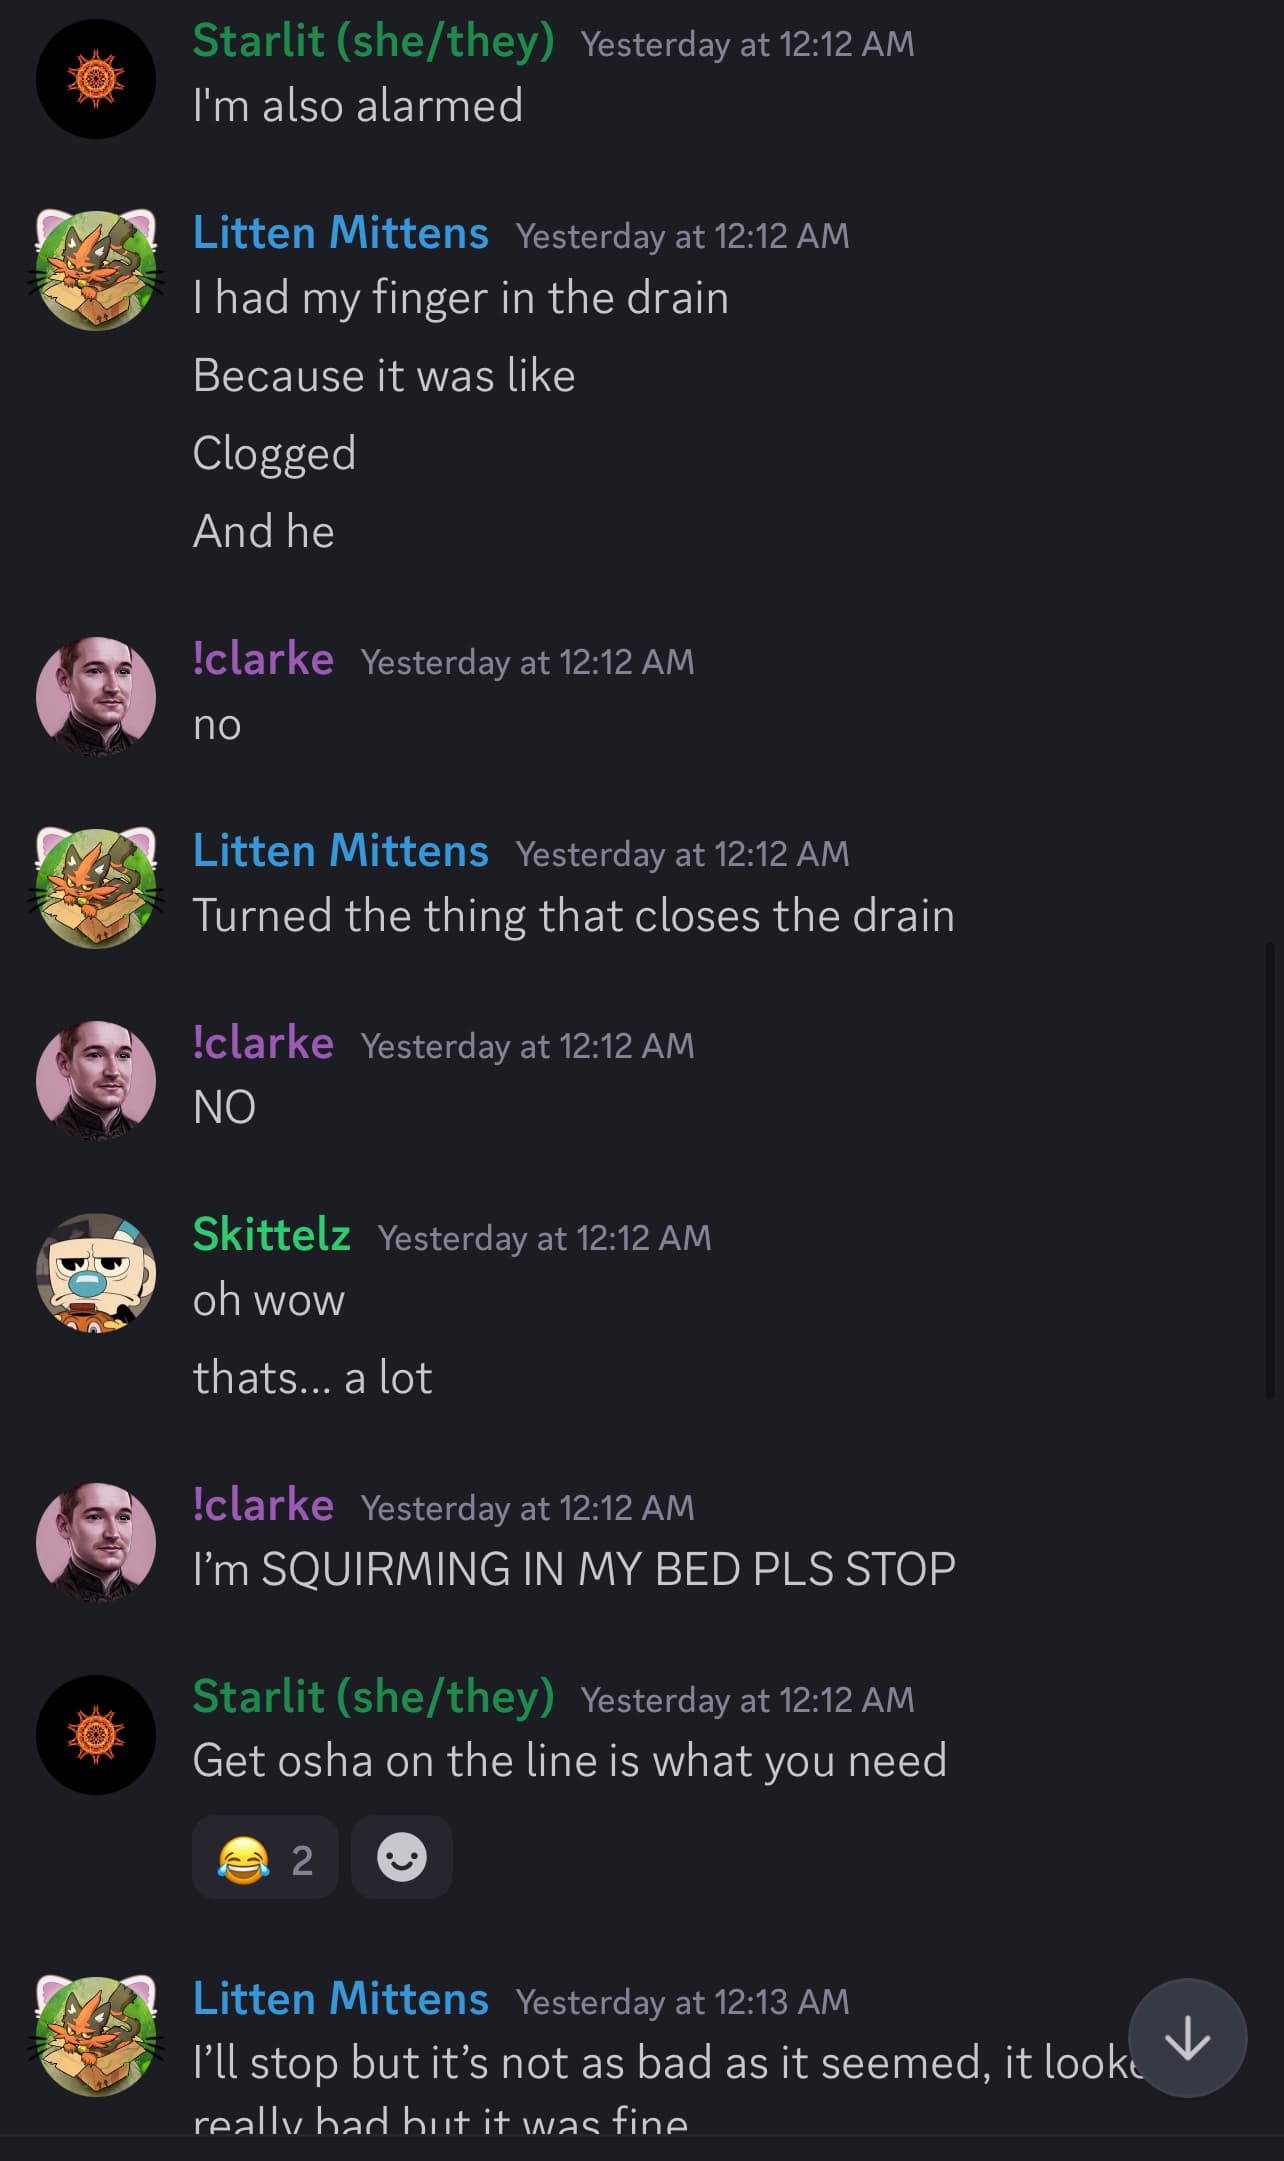Open Starlit's sun avatar on the 'I'm also alarmed' message
The width and height of the screenshot is (1284, 2161).
(96, 79)
